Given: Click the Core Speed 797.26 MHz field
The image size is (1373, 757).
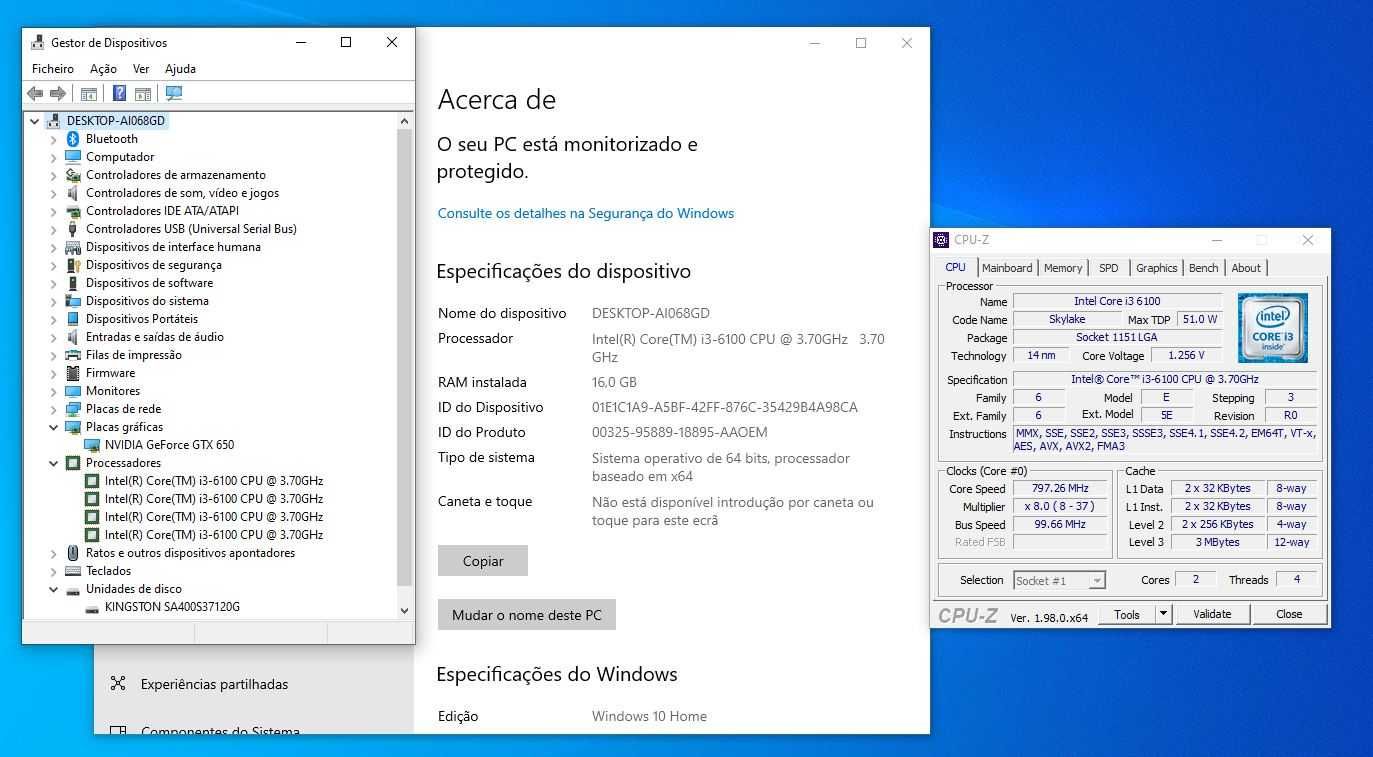Looking at the screenshot, I should tap(1058, 489).
